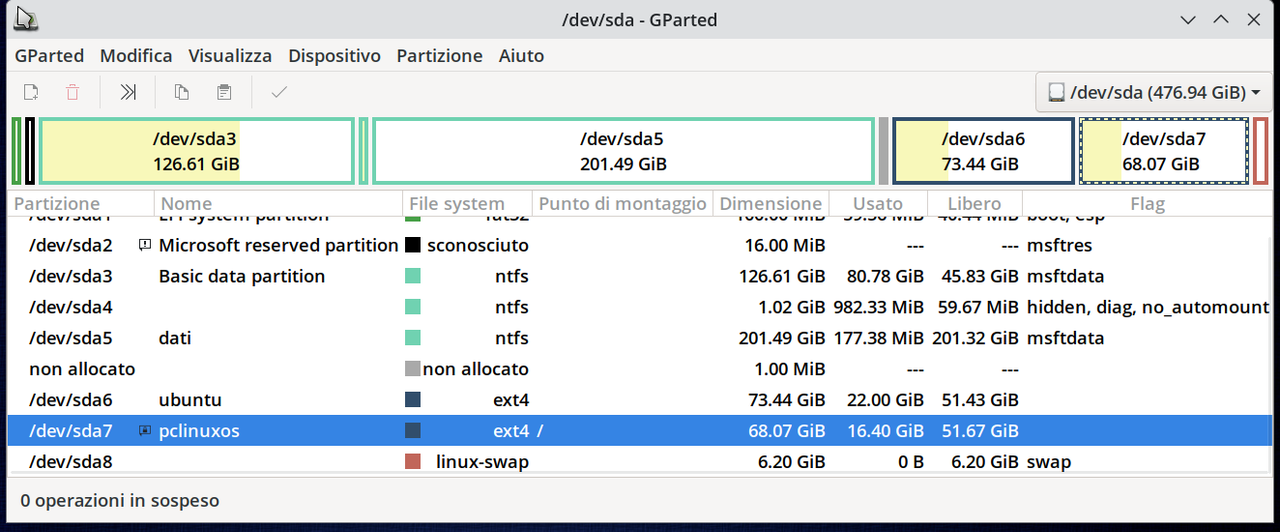The image size is (1280, 532).
Task: Click the info icon next to /dev/sda2
Action: 145,245
